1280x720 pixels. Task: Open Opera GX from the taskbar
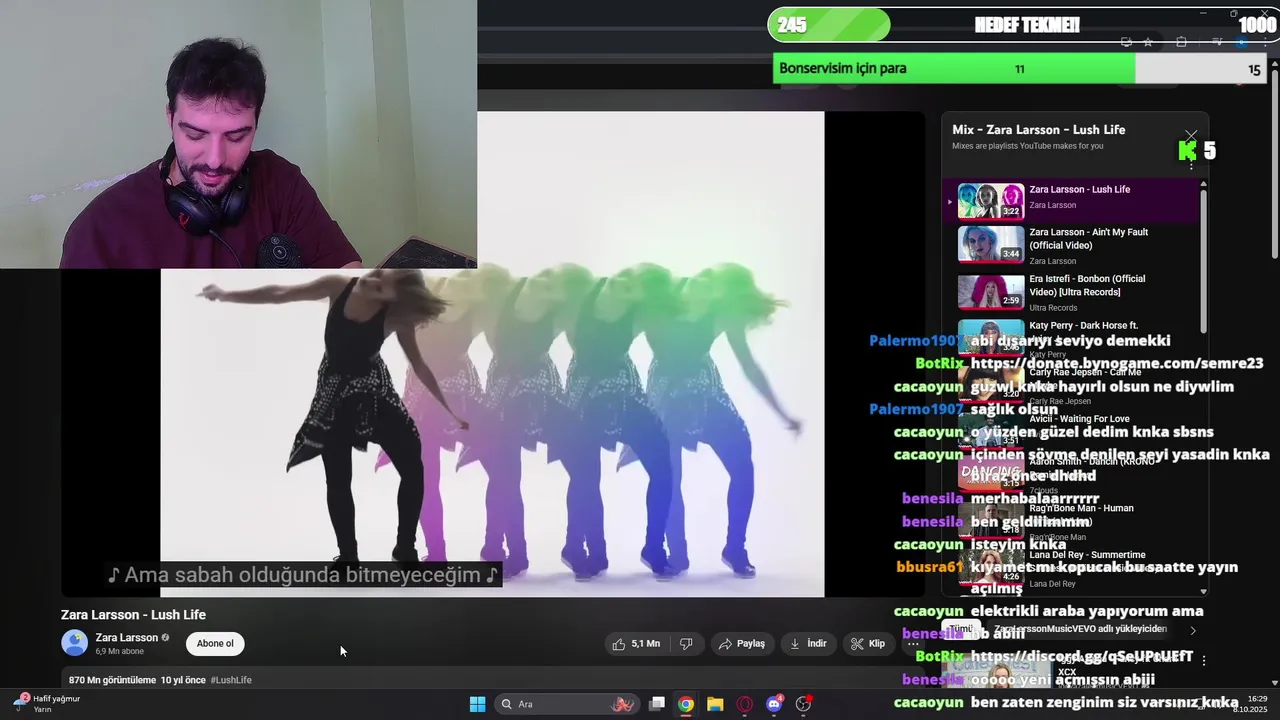[744, 704]
